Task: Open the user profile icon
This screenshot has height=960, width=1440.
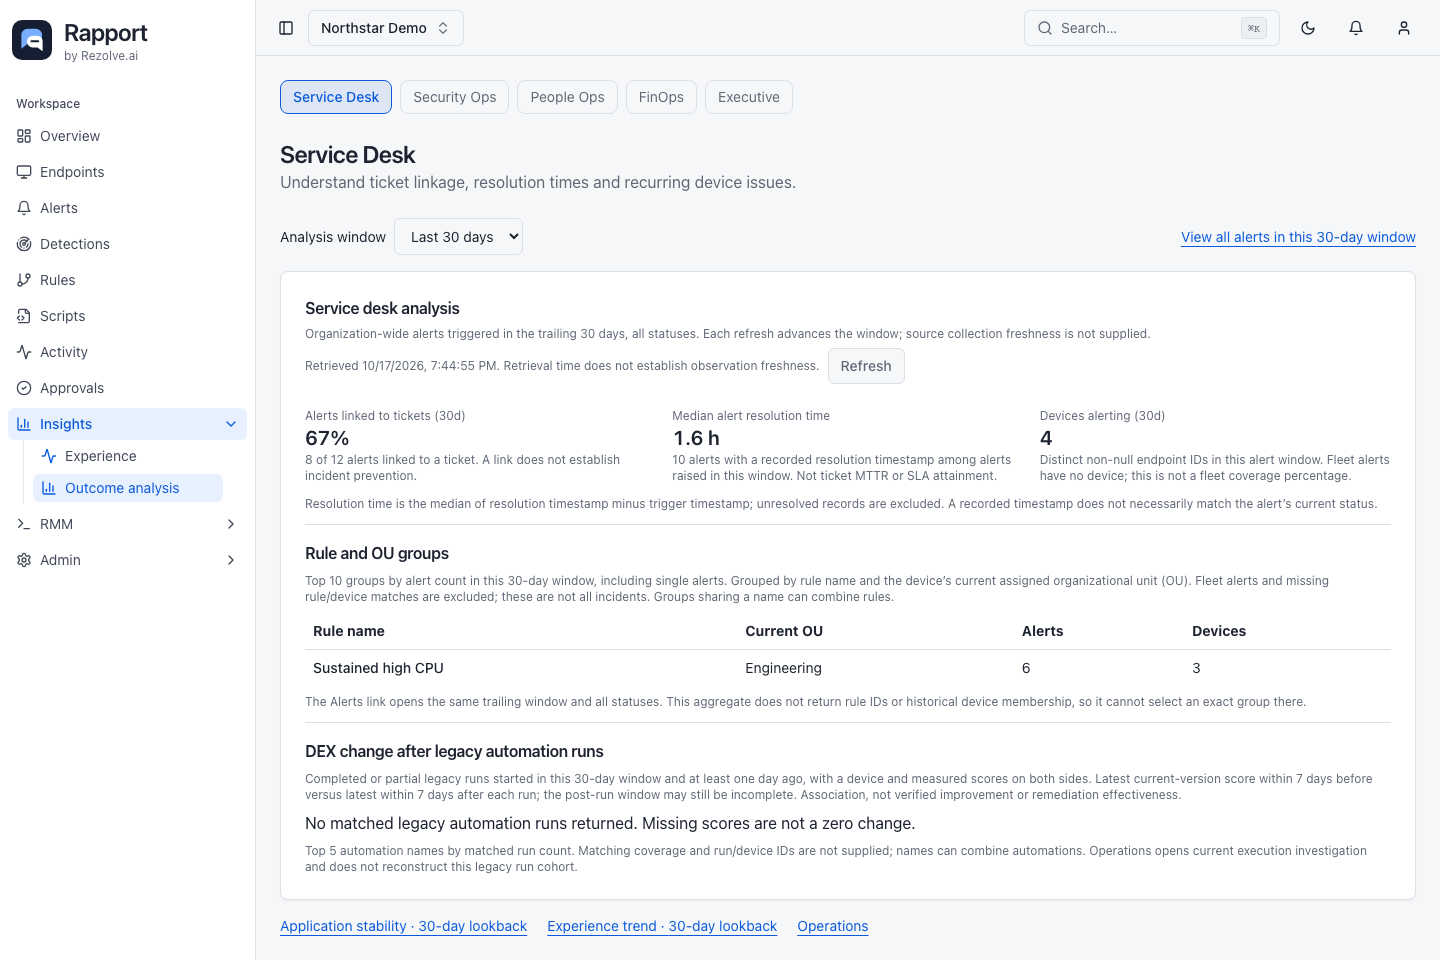Action: tap(1404, 28)
